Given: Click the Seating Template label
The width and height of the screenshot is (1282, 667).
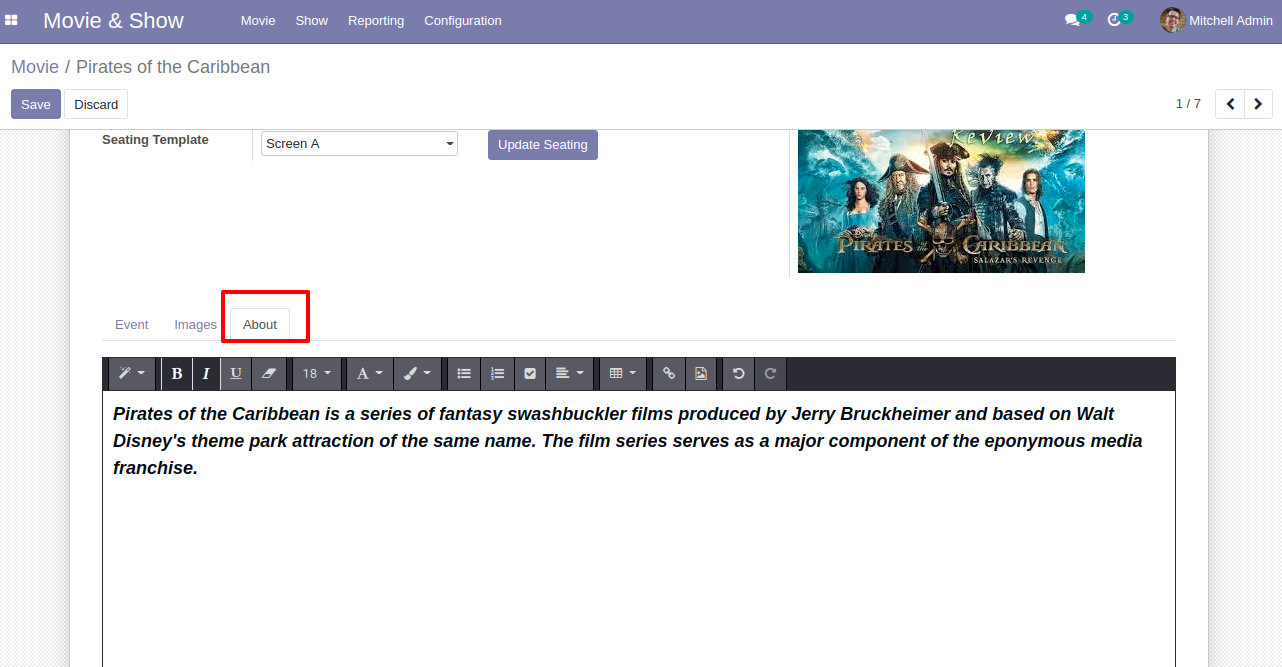Looking at the screenshot, I should pos(155,140).
